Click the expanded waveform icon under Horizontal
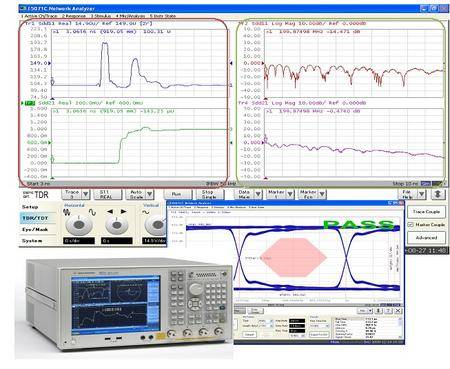Screen dimensions: 450x369 (92, 212)
